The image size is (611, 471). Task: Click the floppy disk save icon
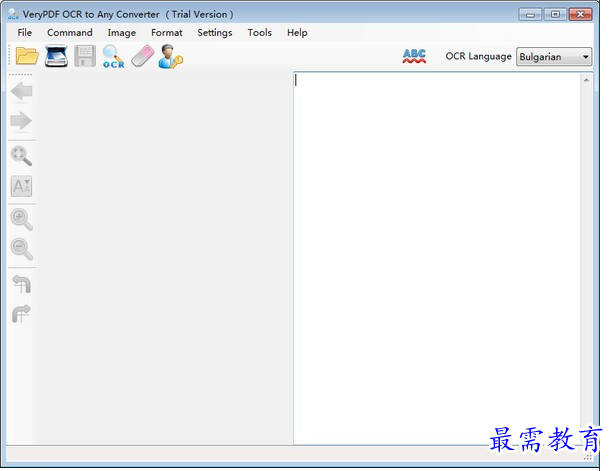(x=85, y=56)
